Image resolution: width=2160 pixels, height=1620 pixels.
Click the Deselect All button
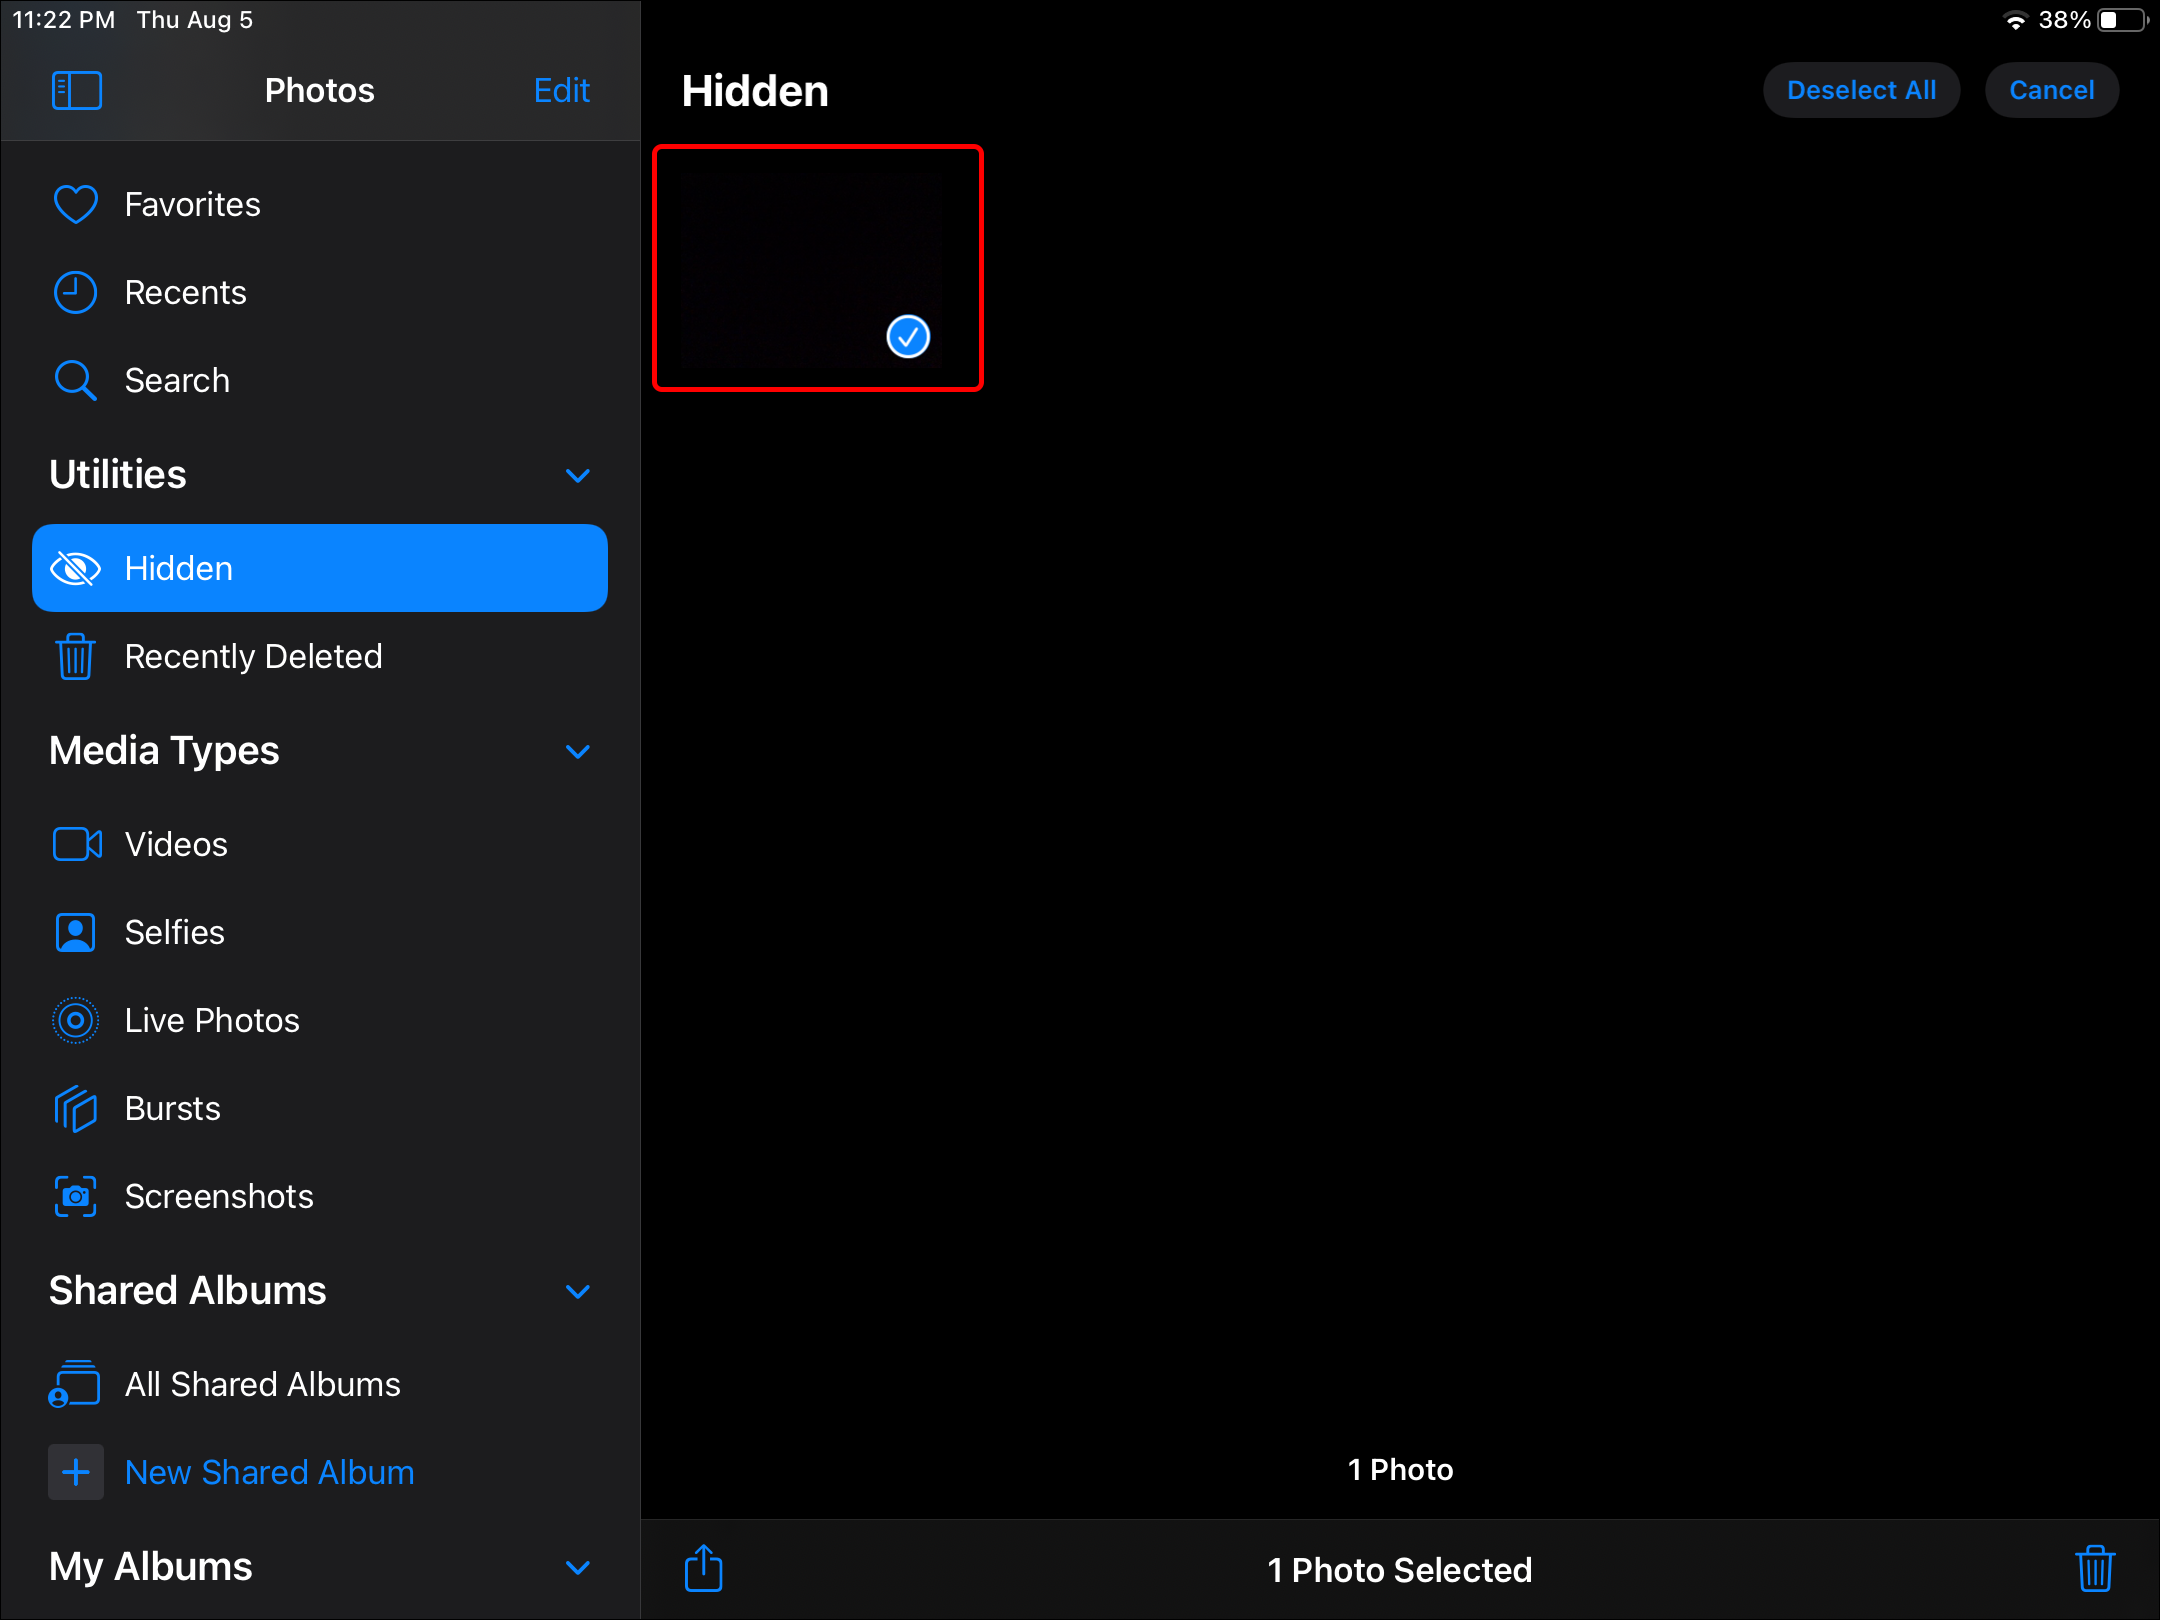click(1861, 90)
